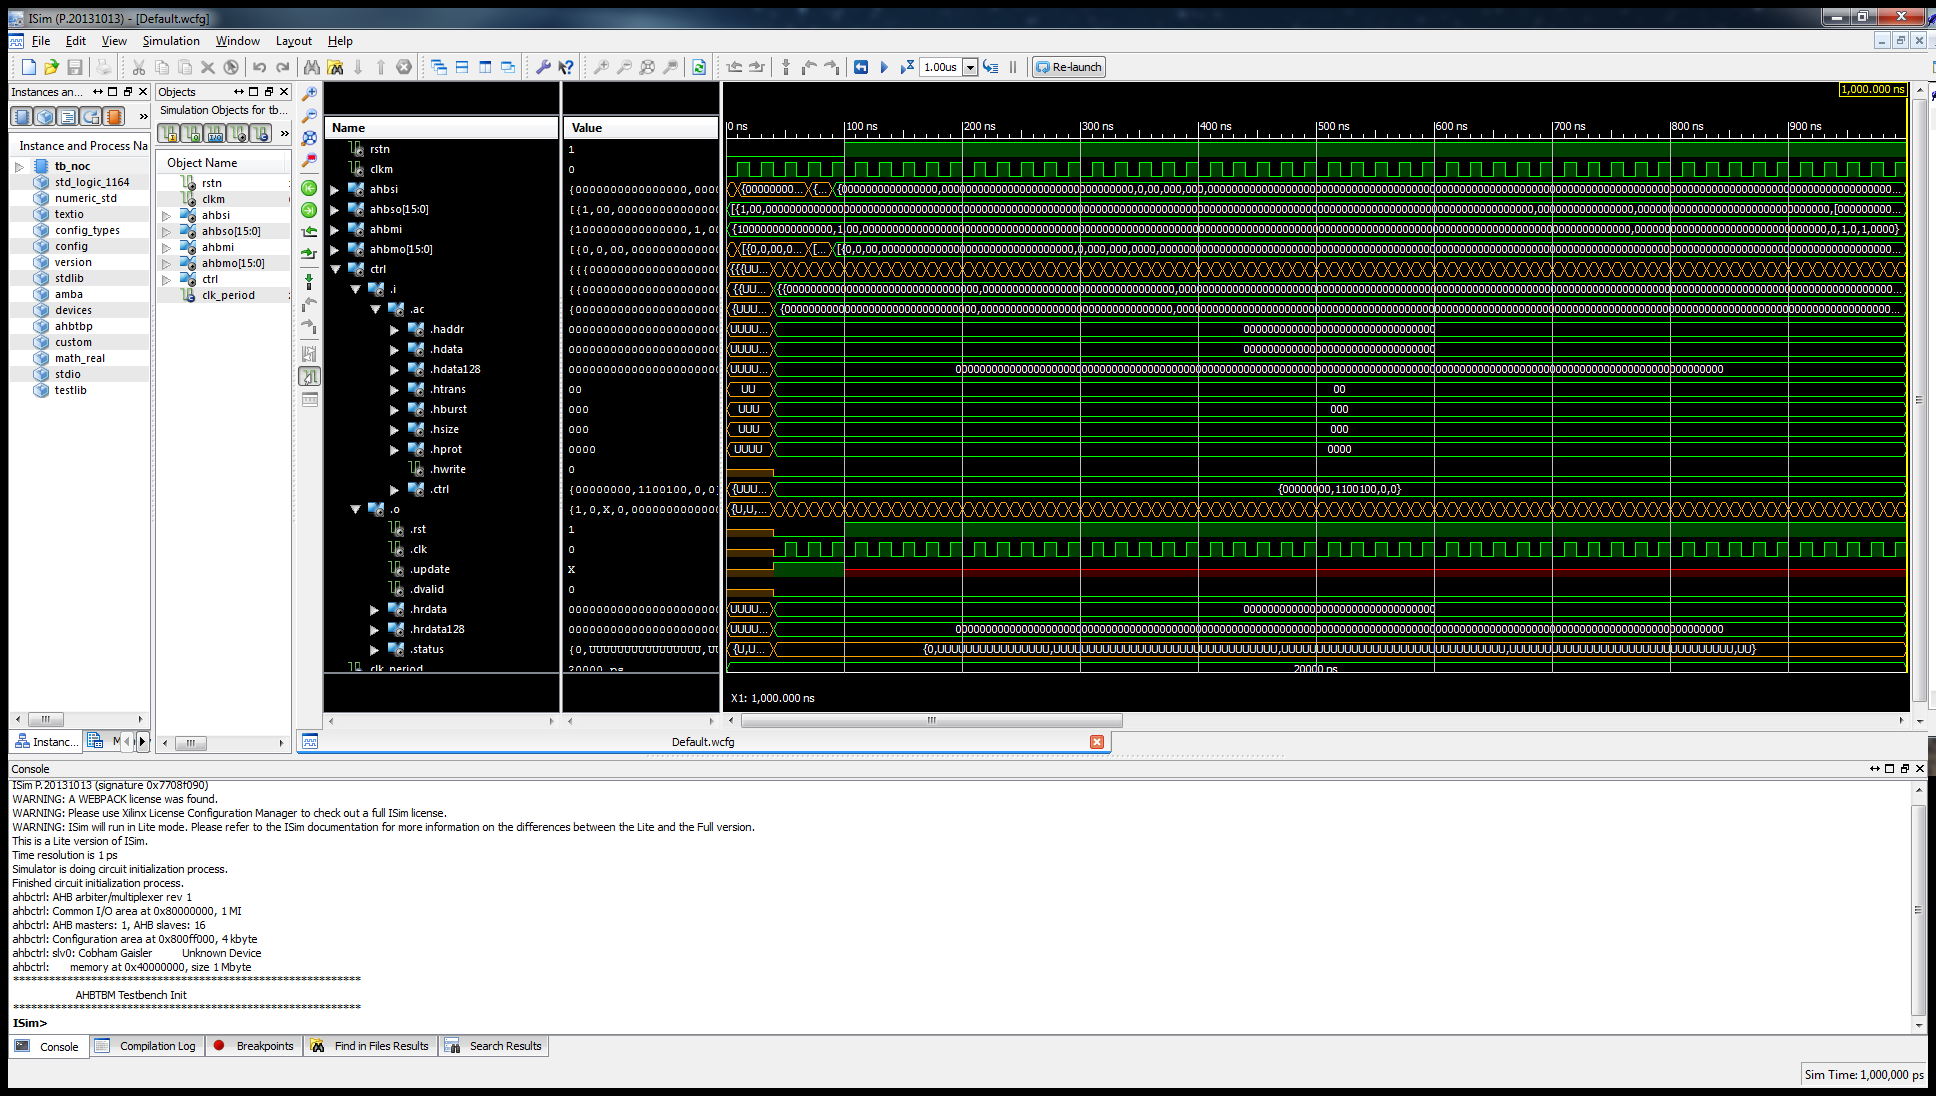Collapse .ac group in waveform names
This screenshot has height=1096, width=1936.
(x=375, y=309)
